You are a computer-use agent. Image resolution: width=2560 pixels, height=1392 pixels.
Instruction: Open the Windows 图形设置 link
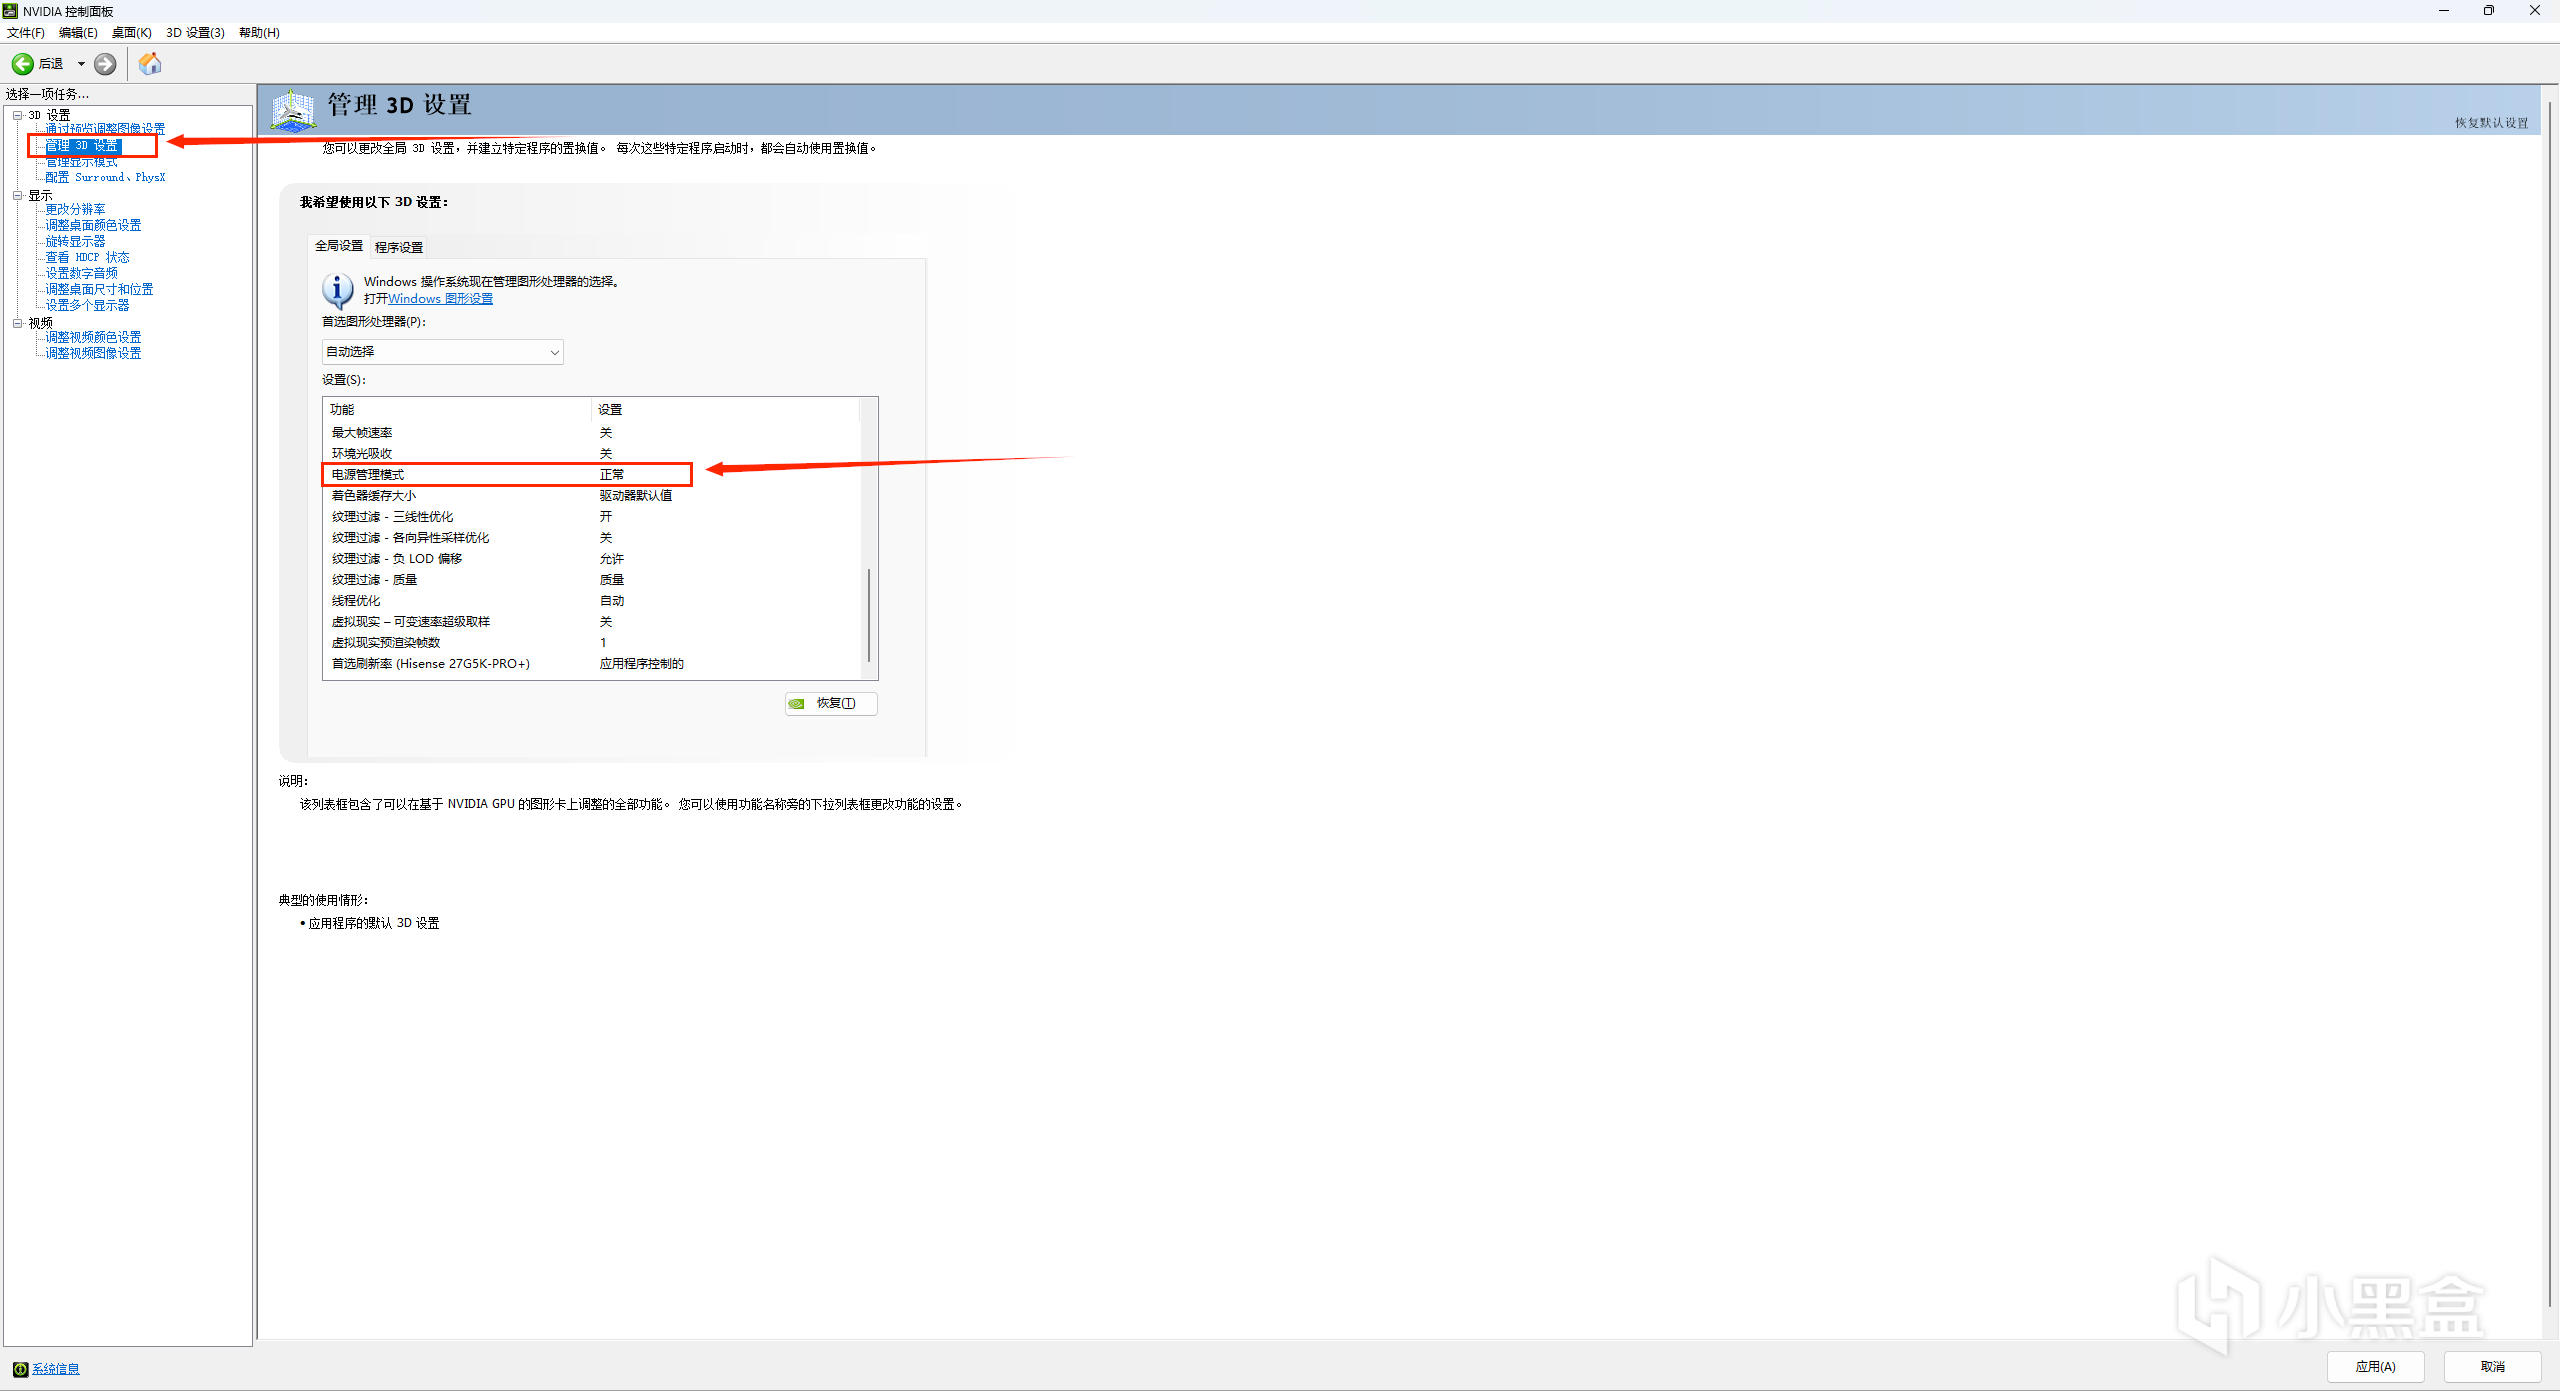(x=440, y=299)
